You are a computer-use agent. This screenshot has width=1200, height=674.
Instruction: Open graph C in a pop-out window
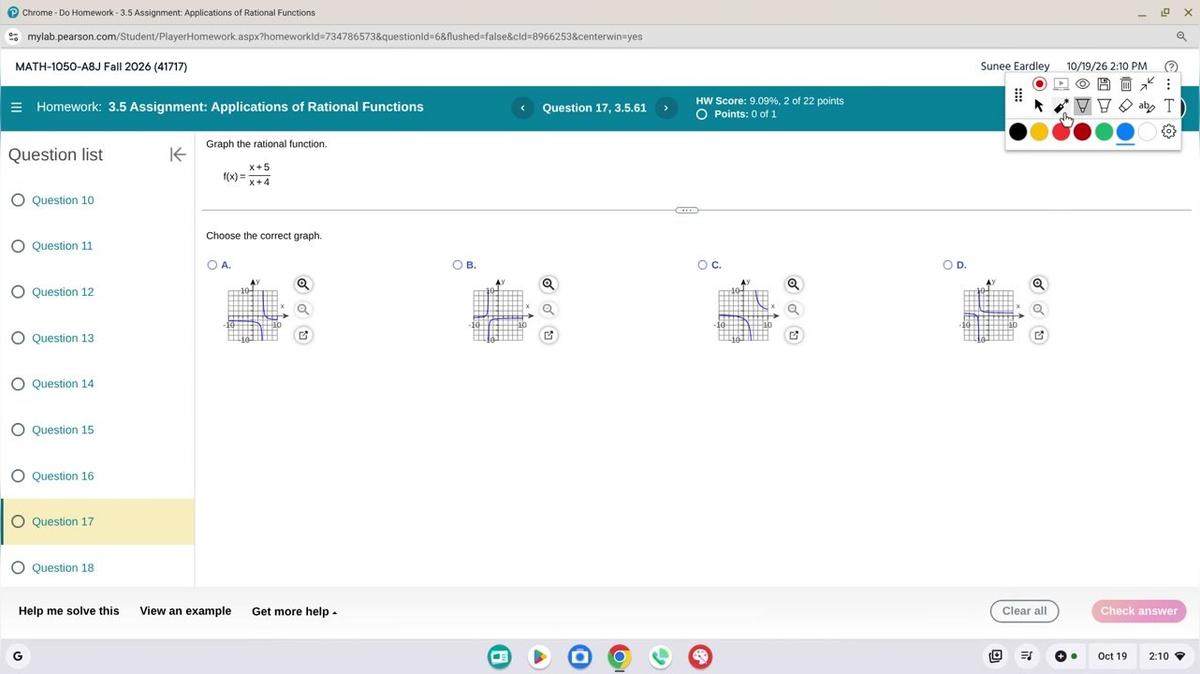point(793,335)
